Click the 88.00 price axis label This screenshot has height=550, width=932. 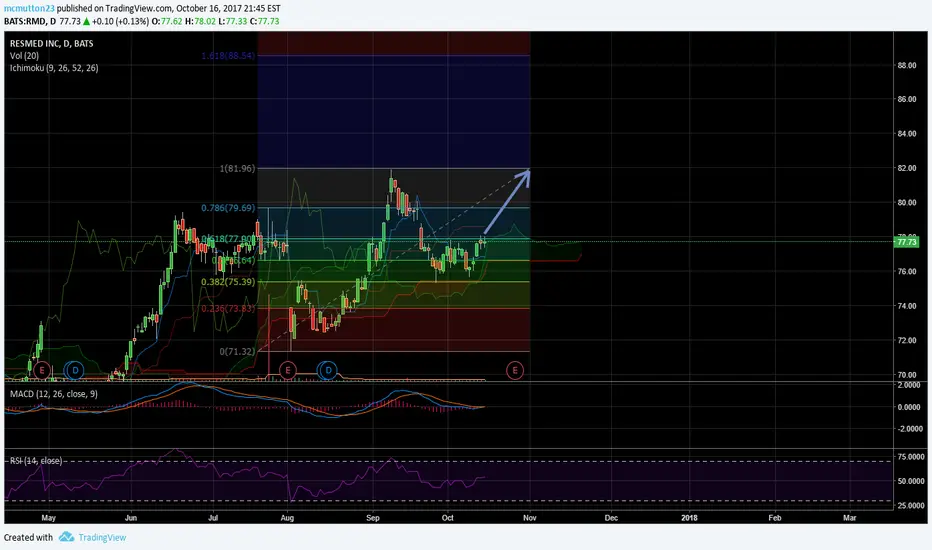(x=906, y=65)
